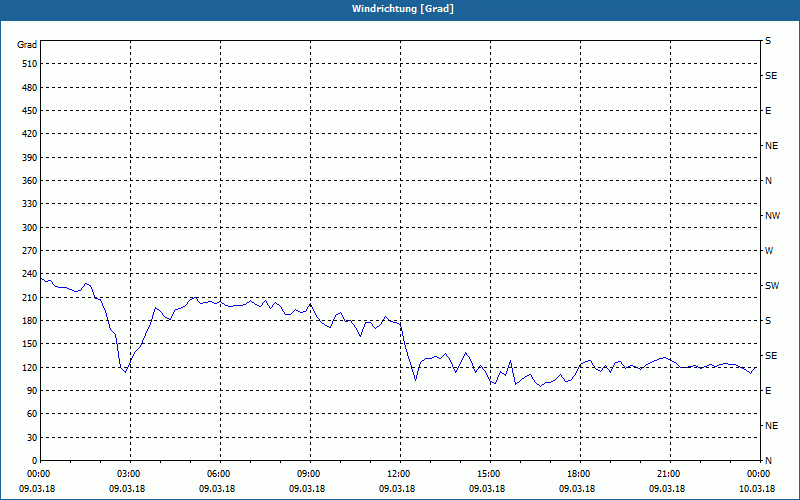Click the '09:00' time label
This screenshot has width=800, height=500.
310,474
